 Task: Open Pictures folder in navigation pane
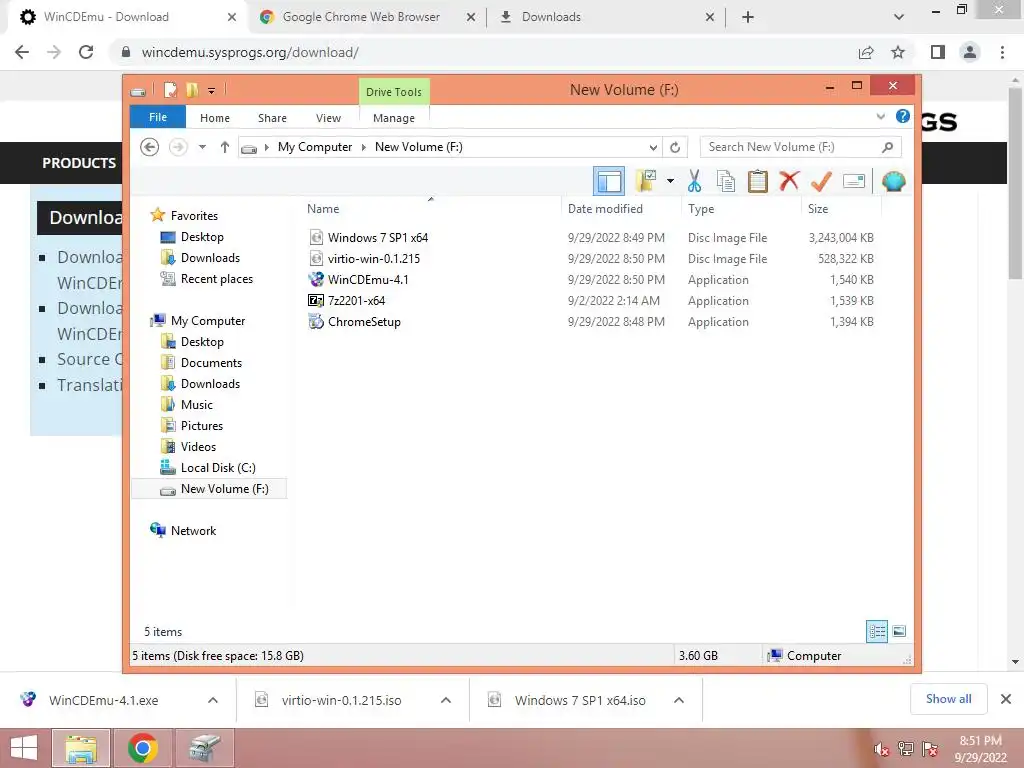coord(201,425)
